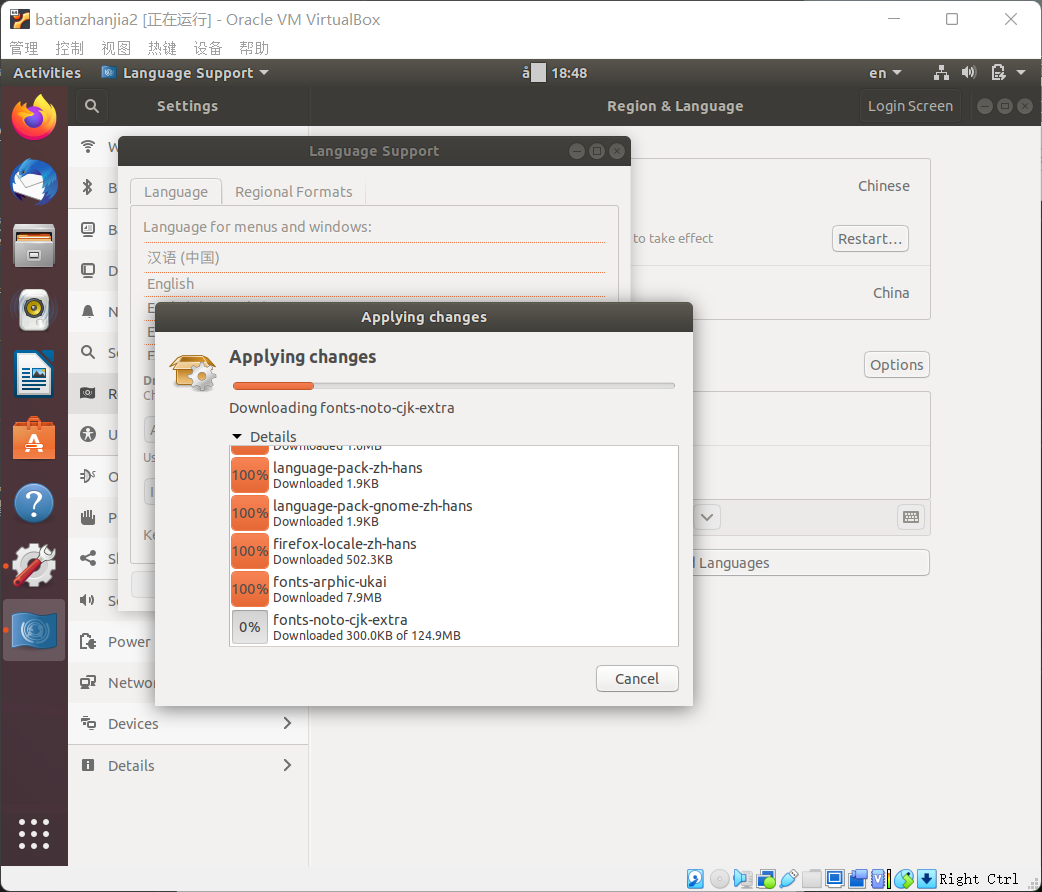Click the Login Screen button
The image size is (1042, 892).
pyautogui.click(x=910, y=106)
